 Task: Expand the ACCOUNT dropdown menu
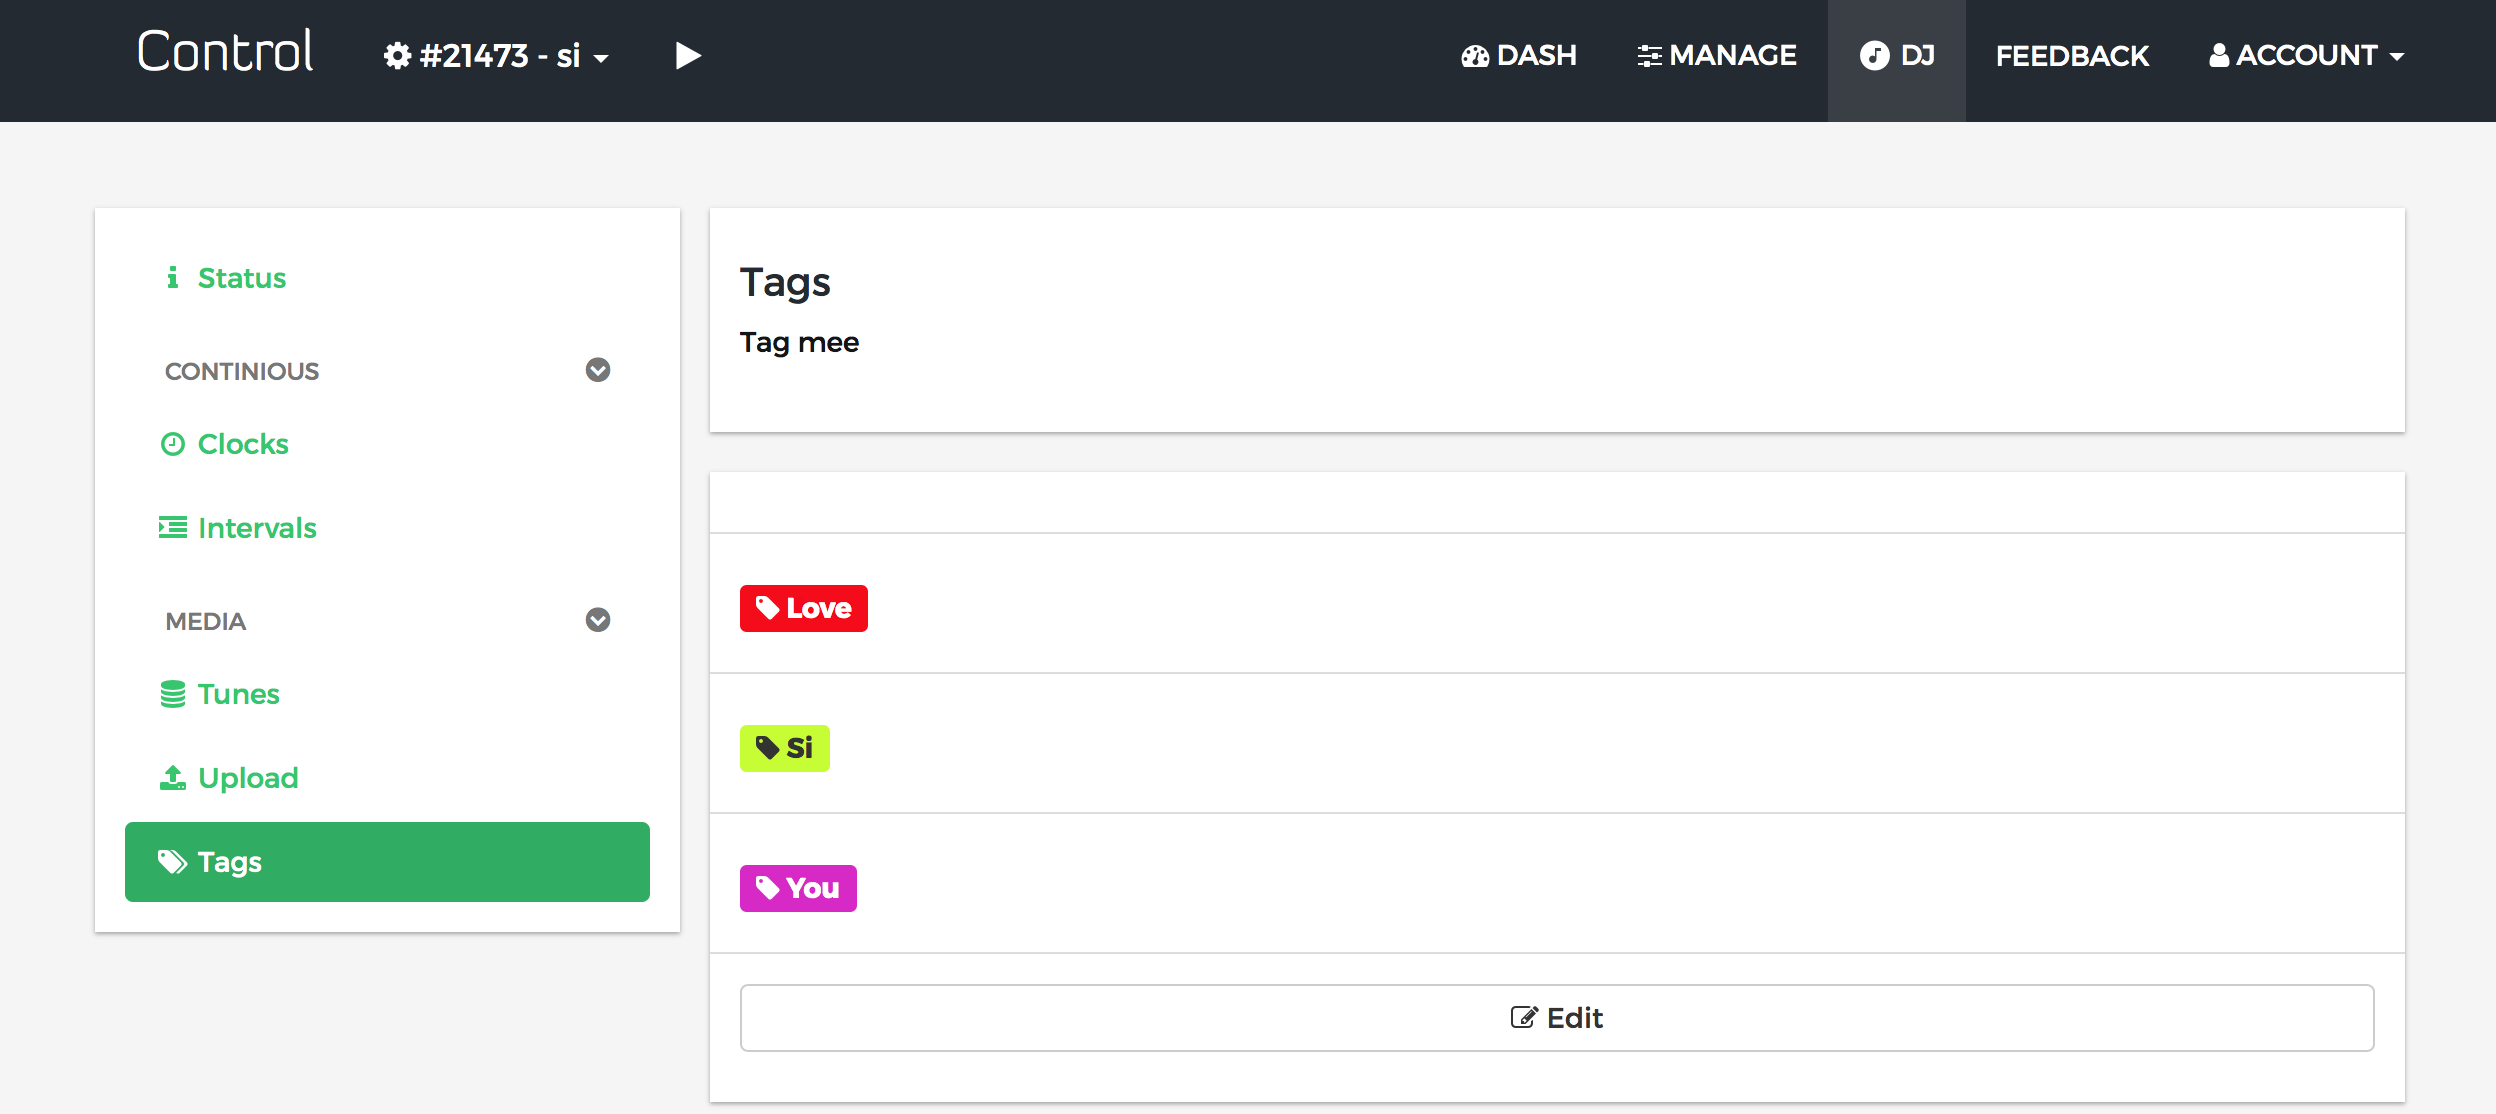click(2306, 56)
